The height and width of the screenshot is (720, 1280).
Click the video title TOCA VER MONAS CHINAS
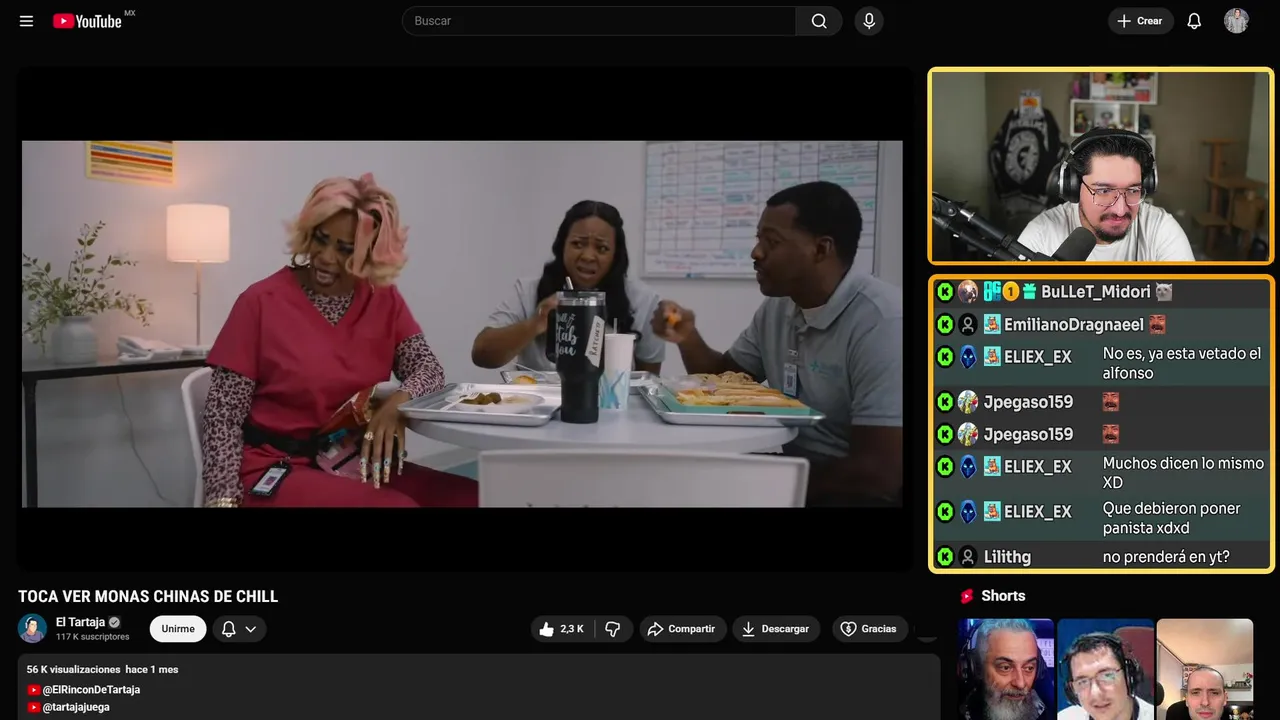click(x=148, y=597)
